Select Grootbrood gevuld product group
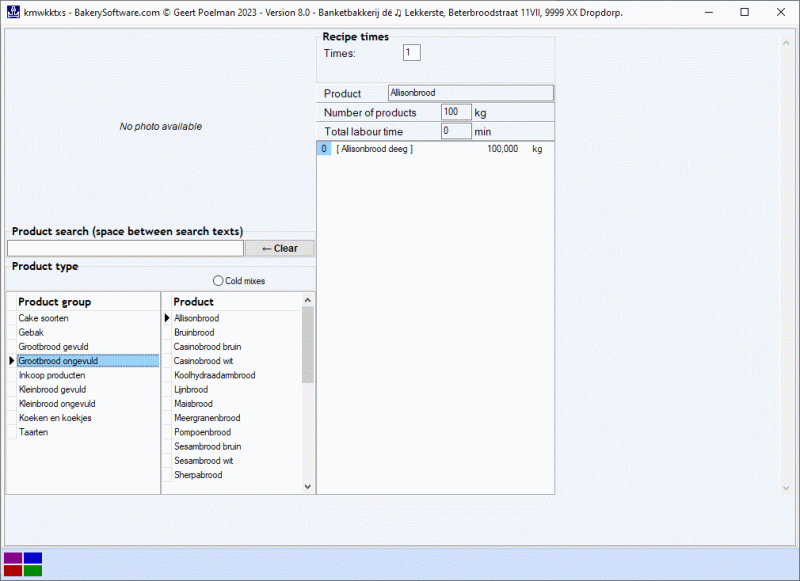The image size is (800, 581). click(x=55, y=346)
